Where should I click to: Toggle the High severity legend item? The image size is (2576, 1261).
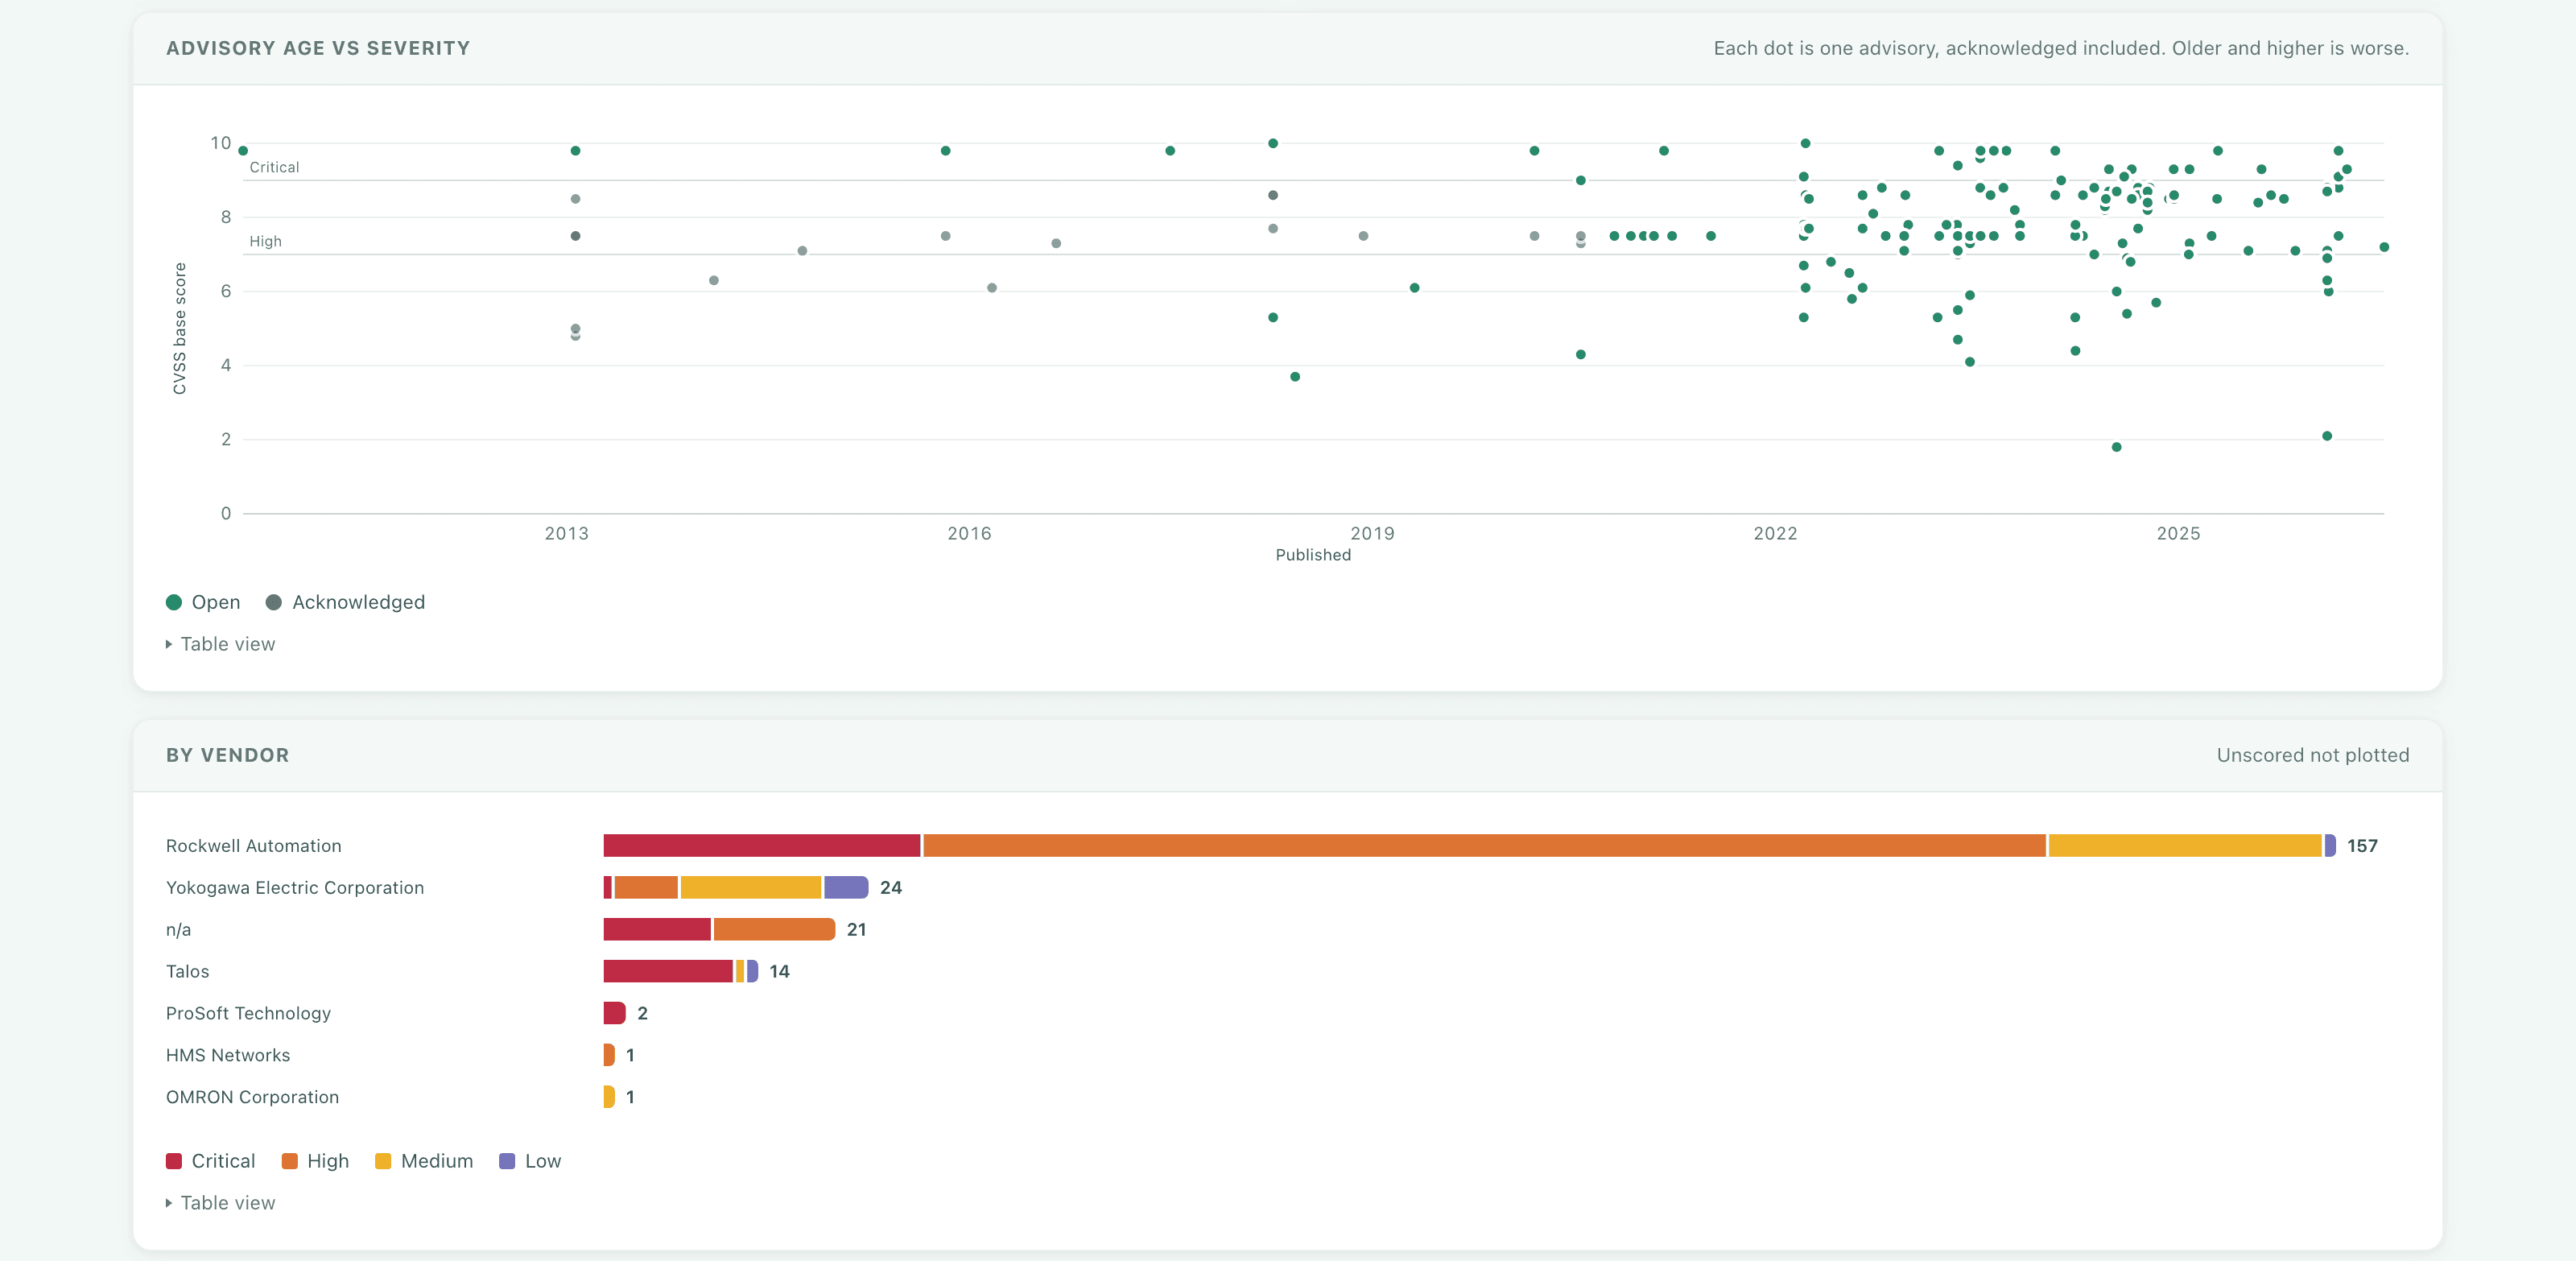point(315,1161)
